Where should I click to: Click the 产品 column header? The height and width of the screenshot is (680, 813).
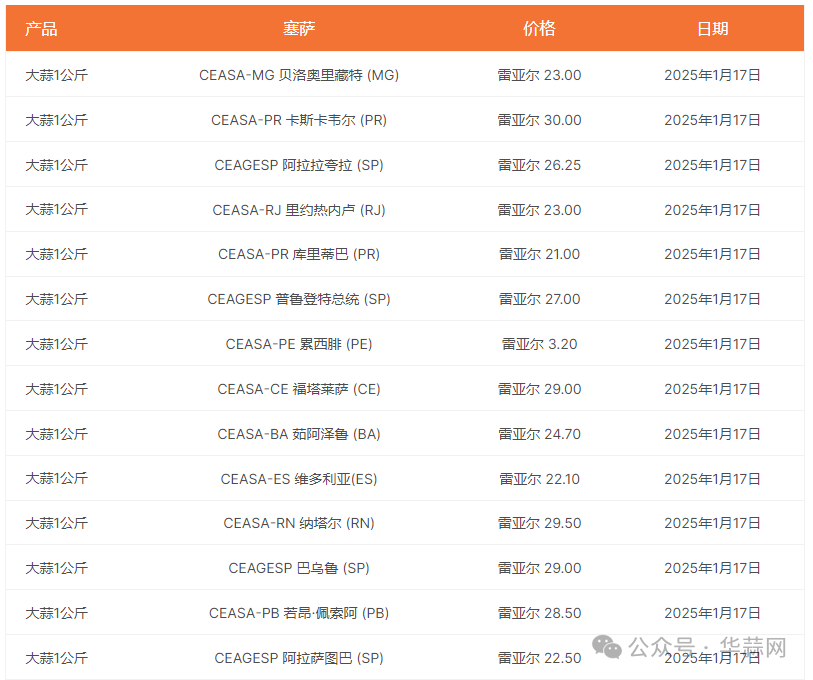click(41, 29)
